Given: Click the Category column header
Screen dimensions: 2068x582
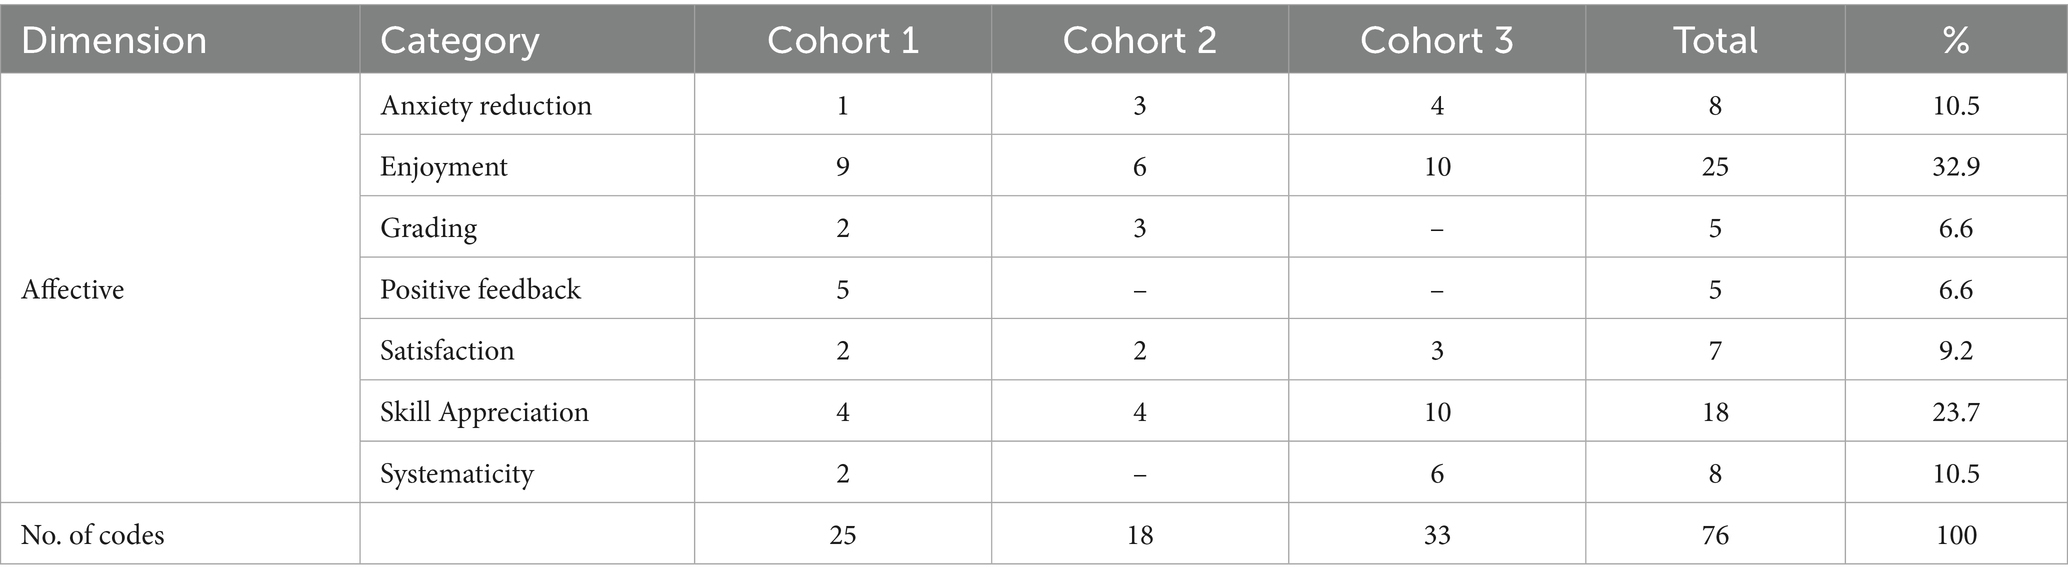Looking at the screenshot, I should (459, 41).
